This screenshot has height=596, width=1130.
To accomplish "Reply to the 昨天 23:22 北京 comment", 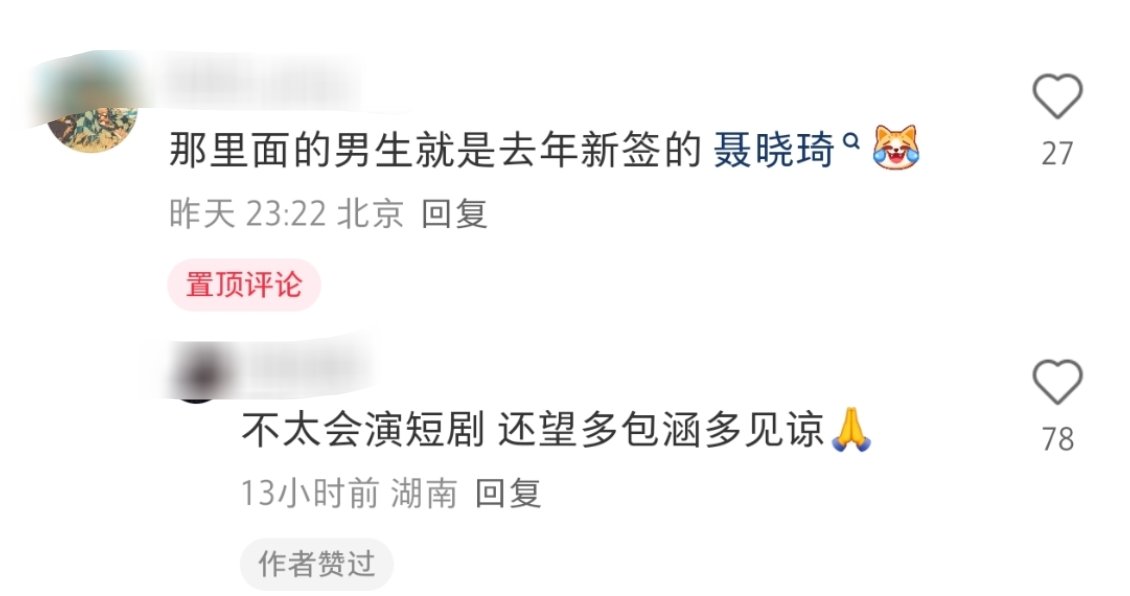I will [455, 214].
